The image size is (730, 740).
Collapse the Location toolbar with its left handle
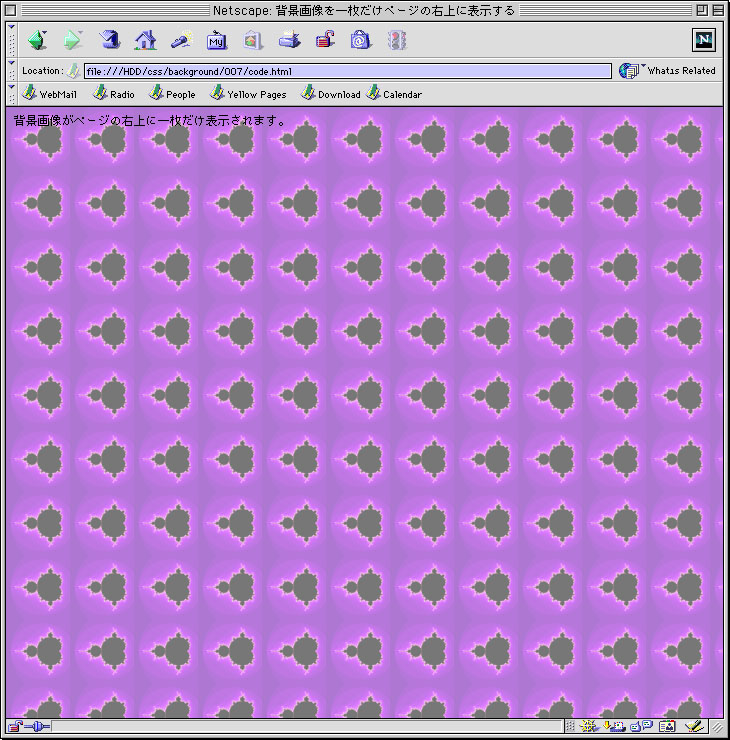pyautogui.click(x=11, y=70)
